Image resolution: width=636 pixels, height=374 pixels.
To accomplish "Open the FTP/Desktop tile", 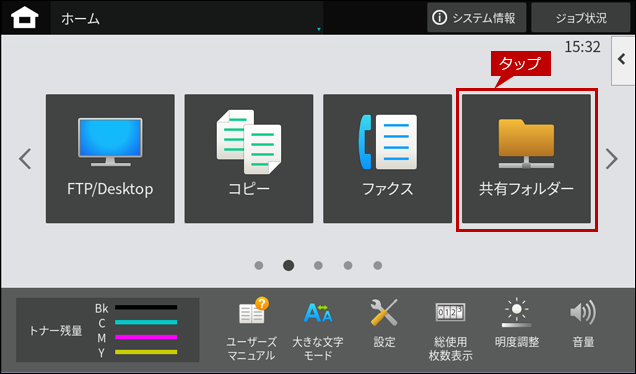I will (110, 159).
